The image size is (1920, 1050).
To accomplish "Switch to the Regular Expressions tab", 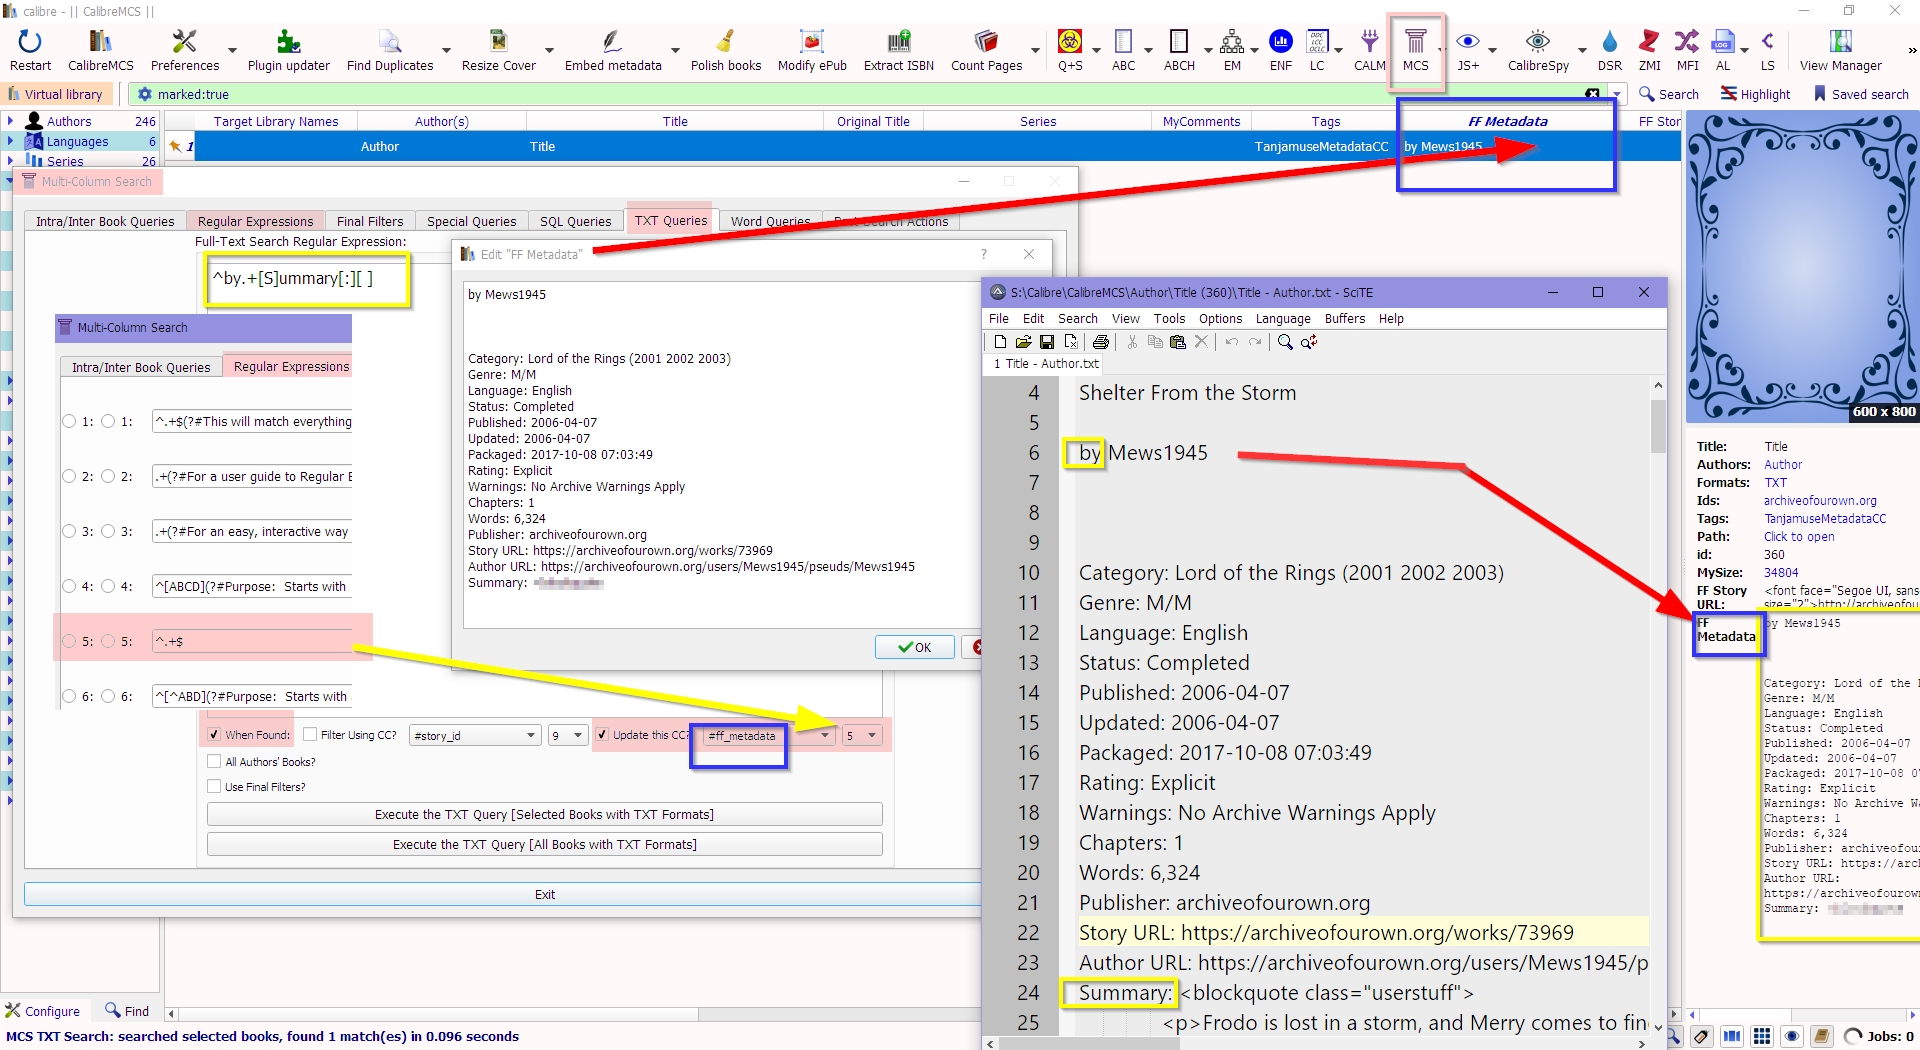I will point(255,221).
